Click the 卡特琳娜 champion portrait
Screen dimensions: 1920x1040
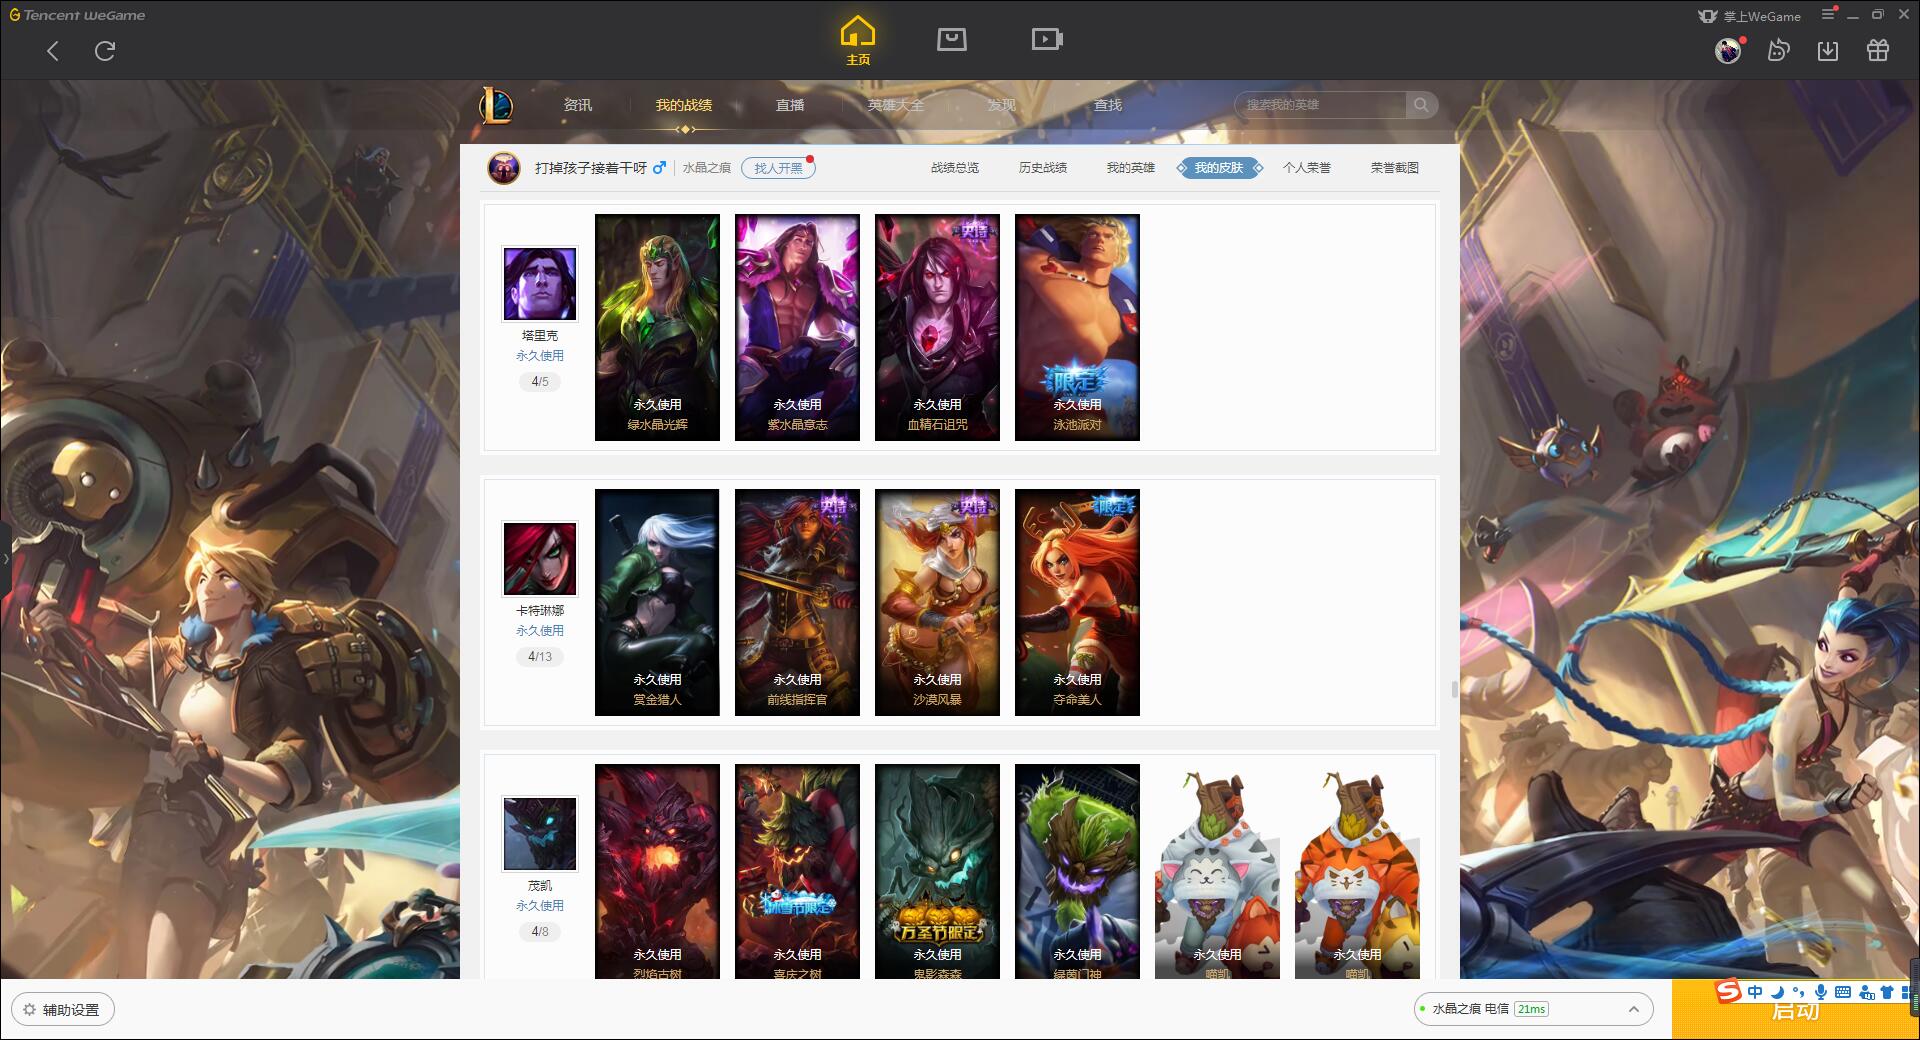coord(540,559)
